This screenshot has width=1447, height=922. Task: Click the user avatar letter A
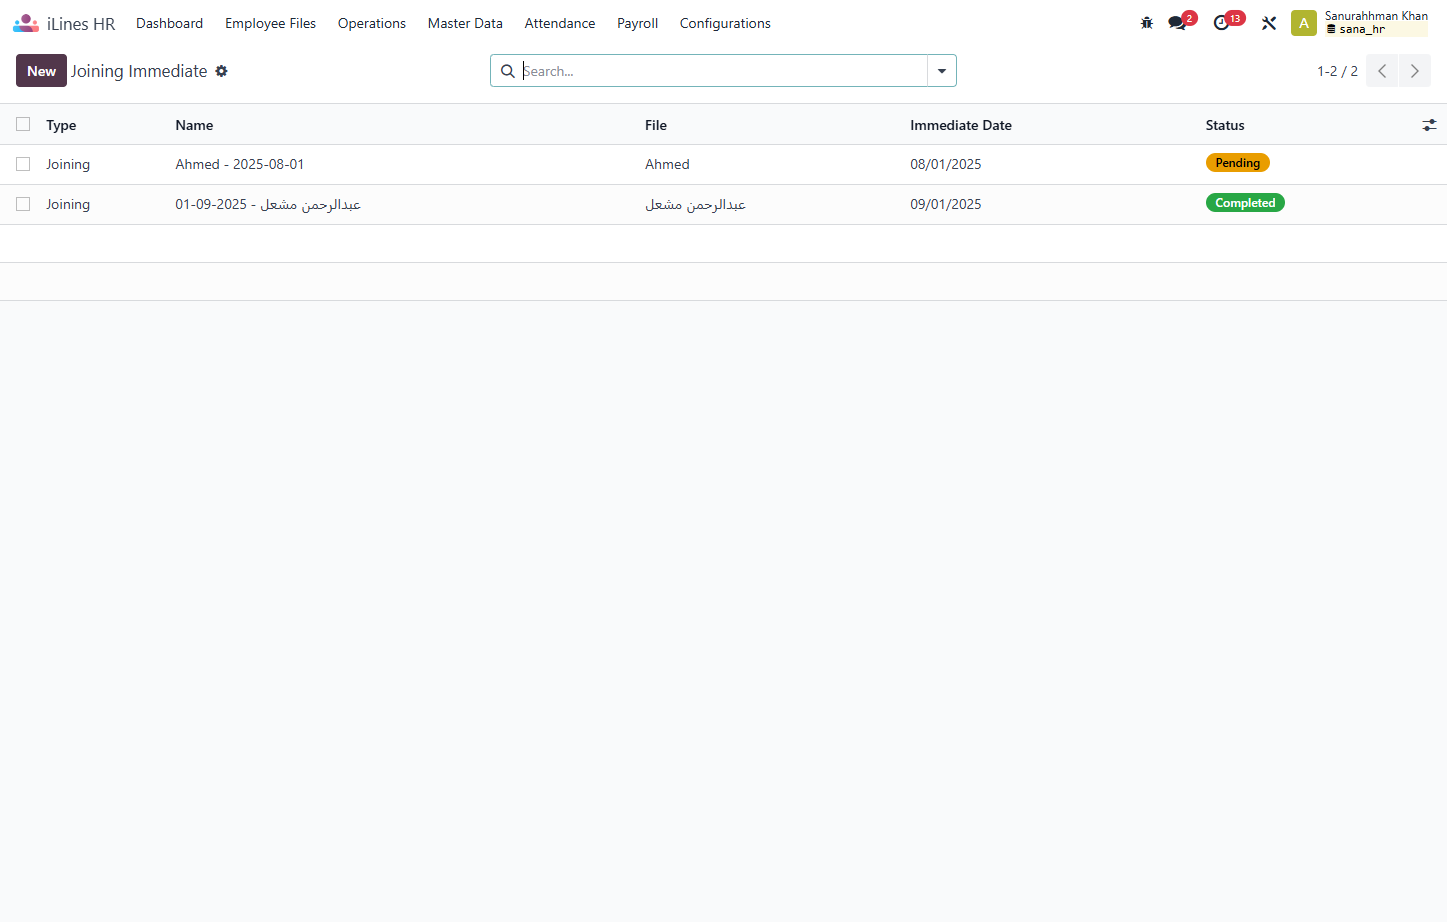click(x=1303, y=23)
